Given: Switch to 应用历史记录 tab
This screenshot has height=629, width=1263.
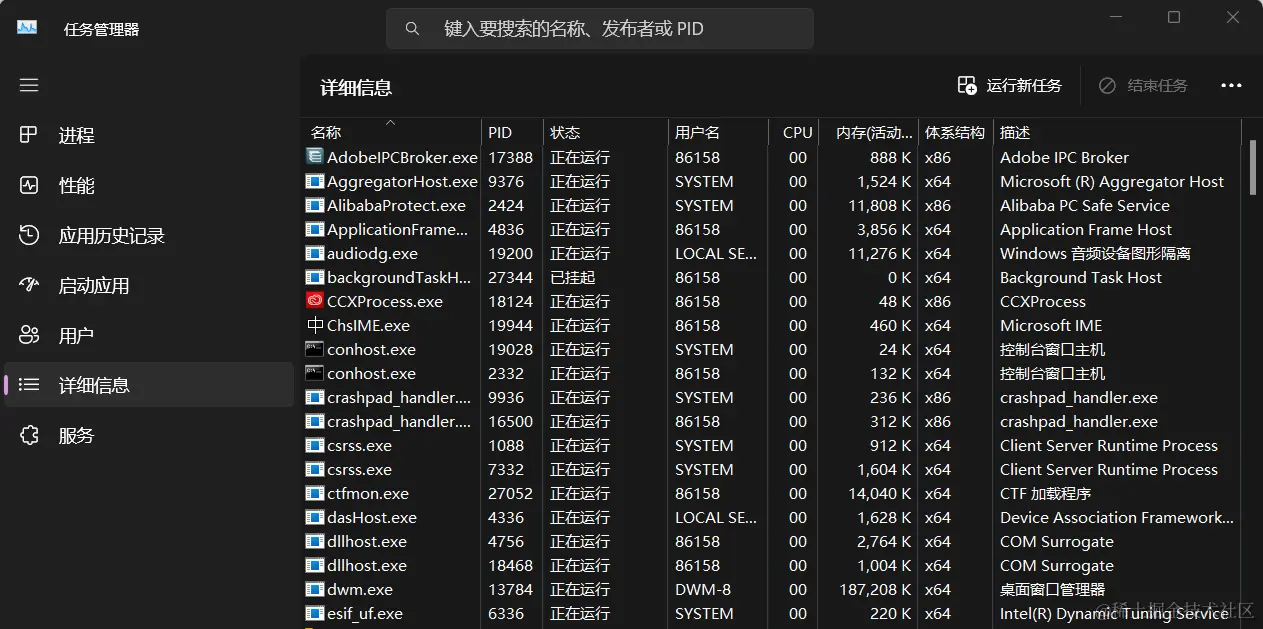Looking at the screenshot, I should point(149,235).
